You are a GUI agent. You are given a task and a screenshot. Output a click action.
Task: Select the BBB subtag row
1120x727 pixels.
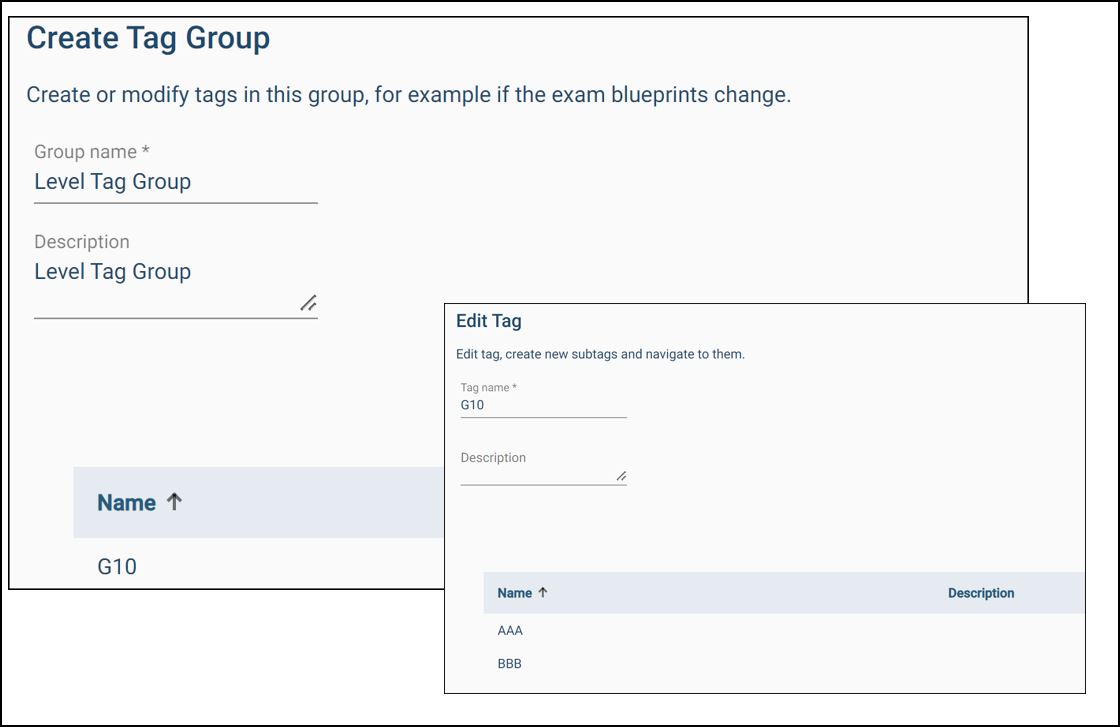coord(510,663)
